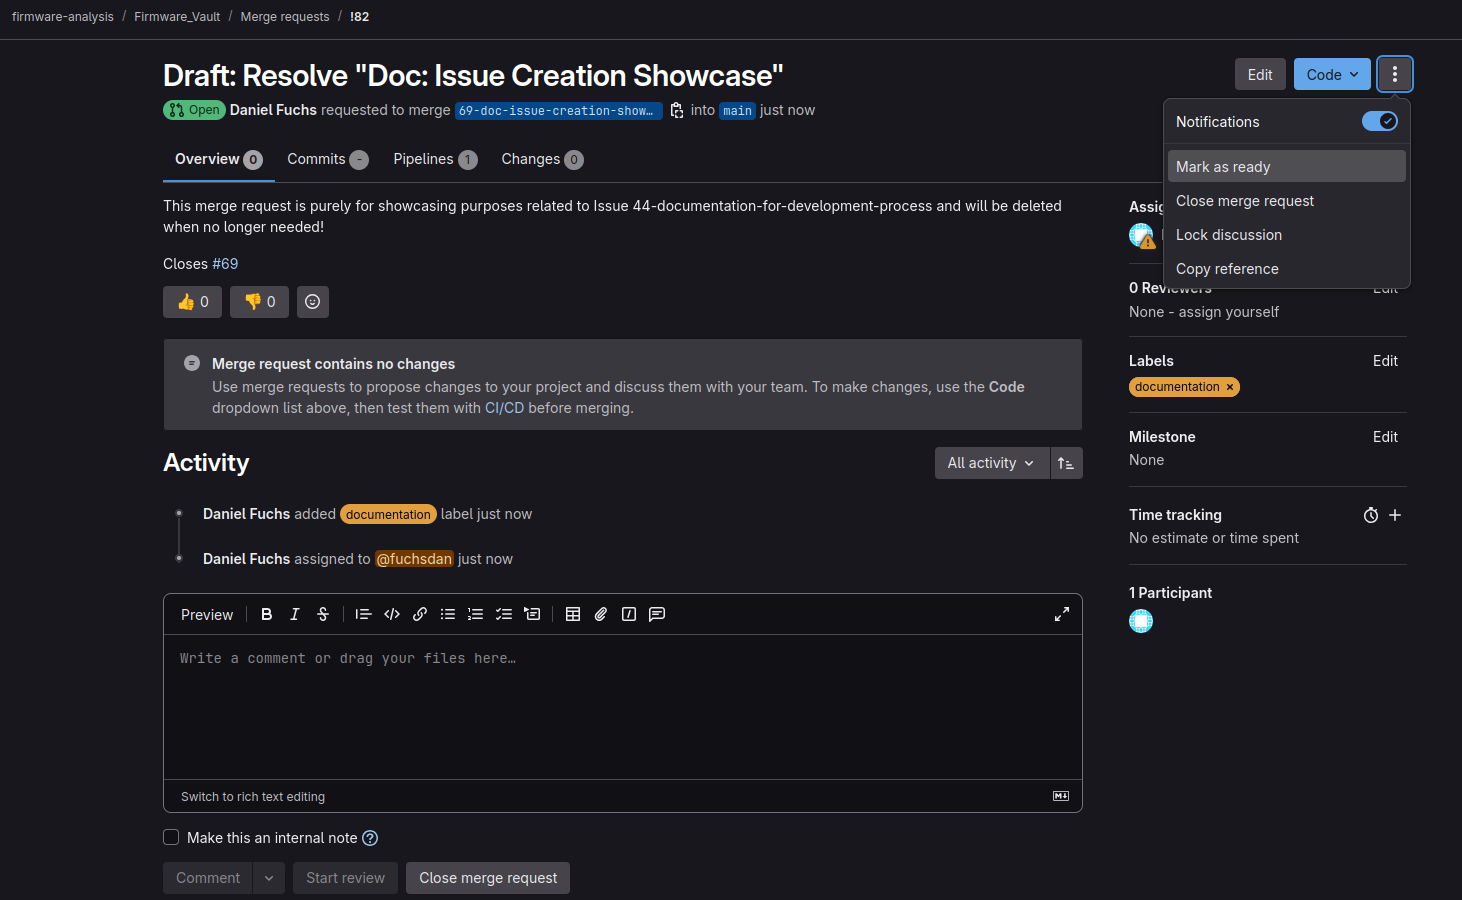Click the Italic formatting icon
1462x900 pixels.
tap(294, 614)
